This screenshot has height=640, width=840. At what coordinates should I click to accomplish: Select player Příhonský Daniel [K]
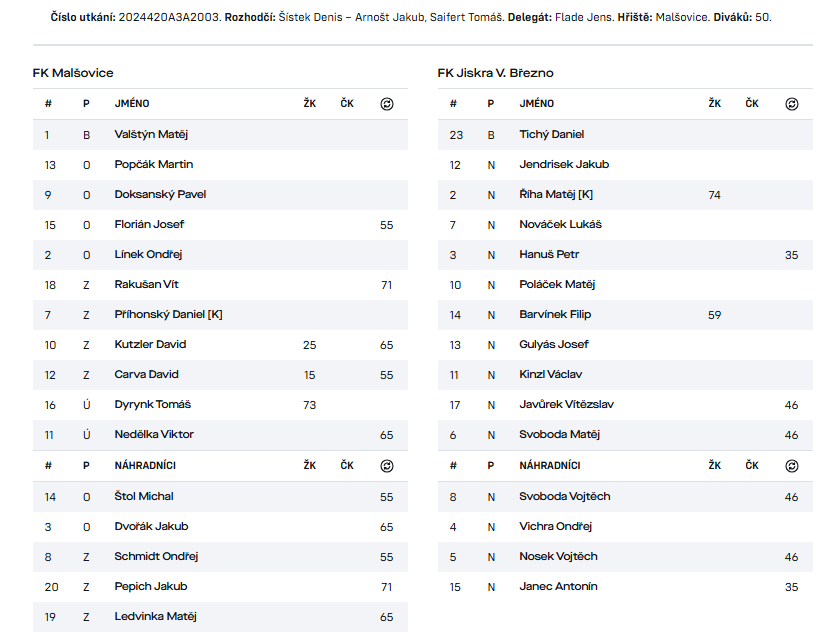coord(168,314)
